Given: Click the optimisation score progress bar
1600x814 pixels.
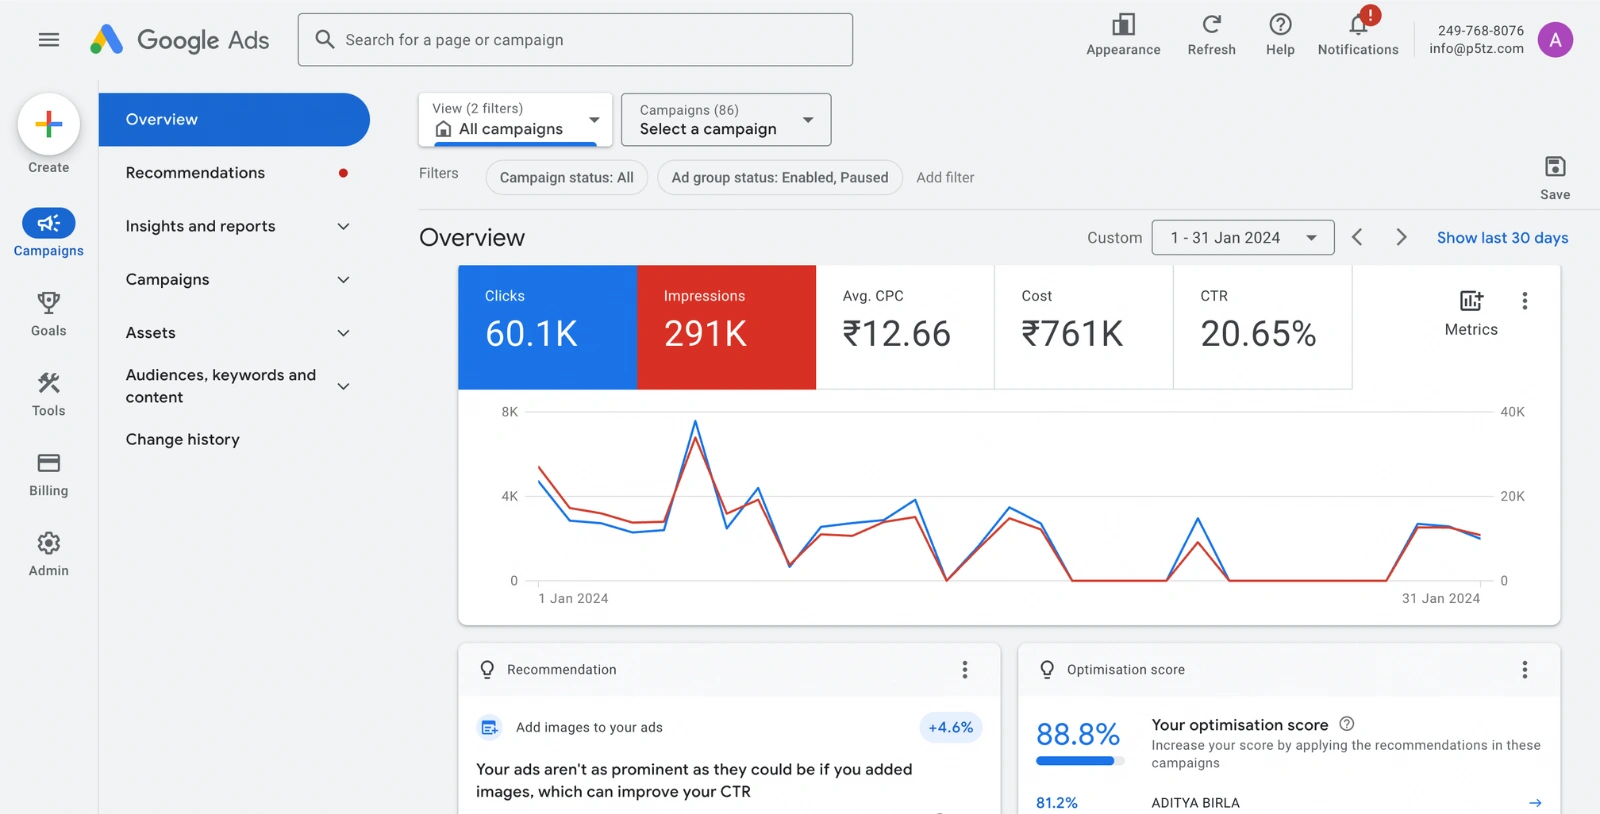Looking at the screenshot, I should (1079, 761).
